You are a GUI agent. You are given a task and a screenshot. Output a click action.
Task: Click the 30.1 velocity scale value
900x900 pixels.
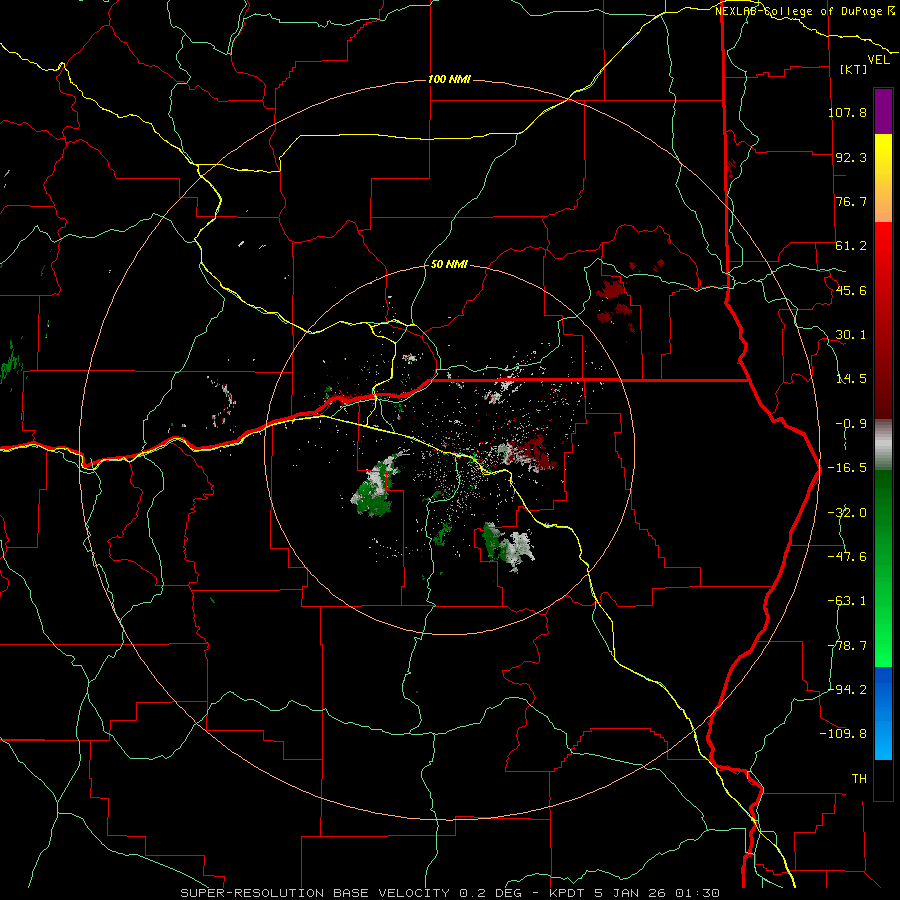851,335
